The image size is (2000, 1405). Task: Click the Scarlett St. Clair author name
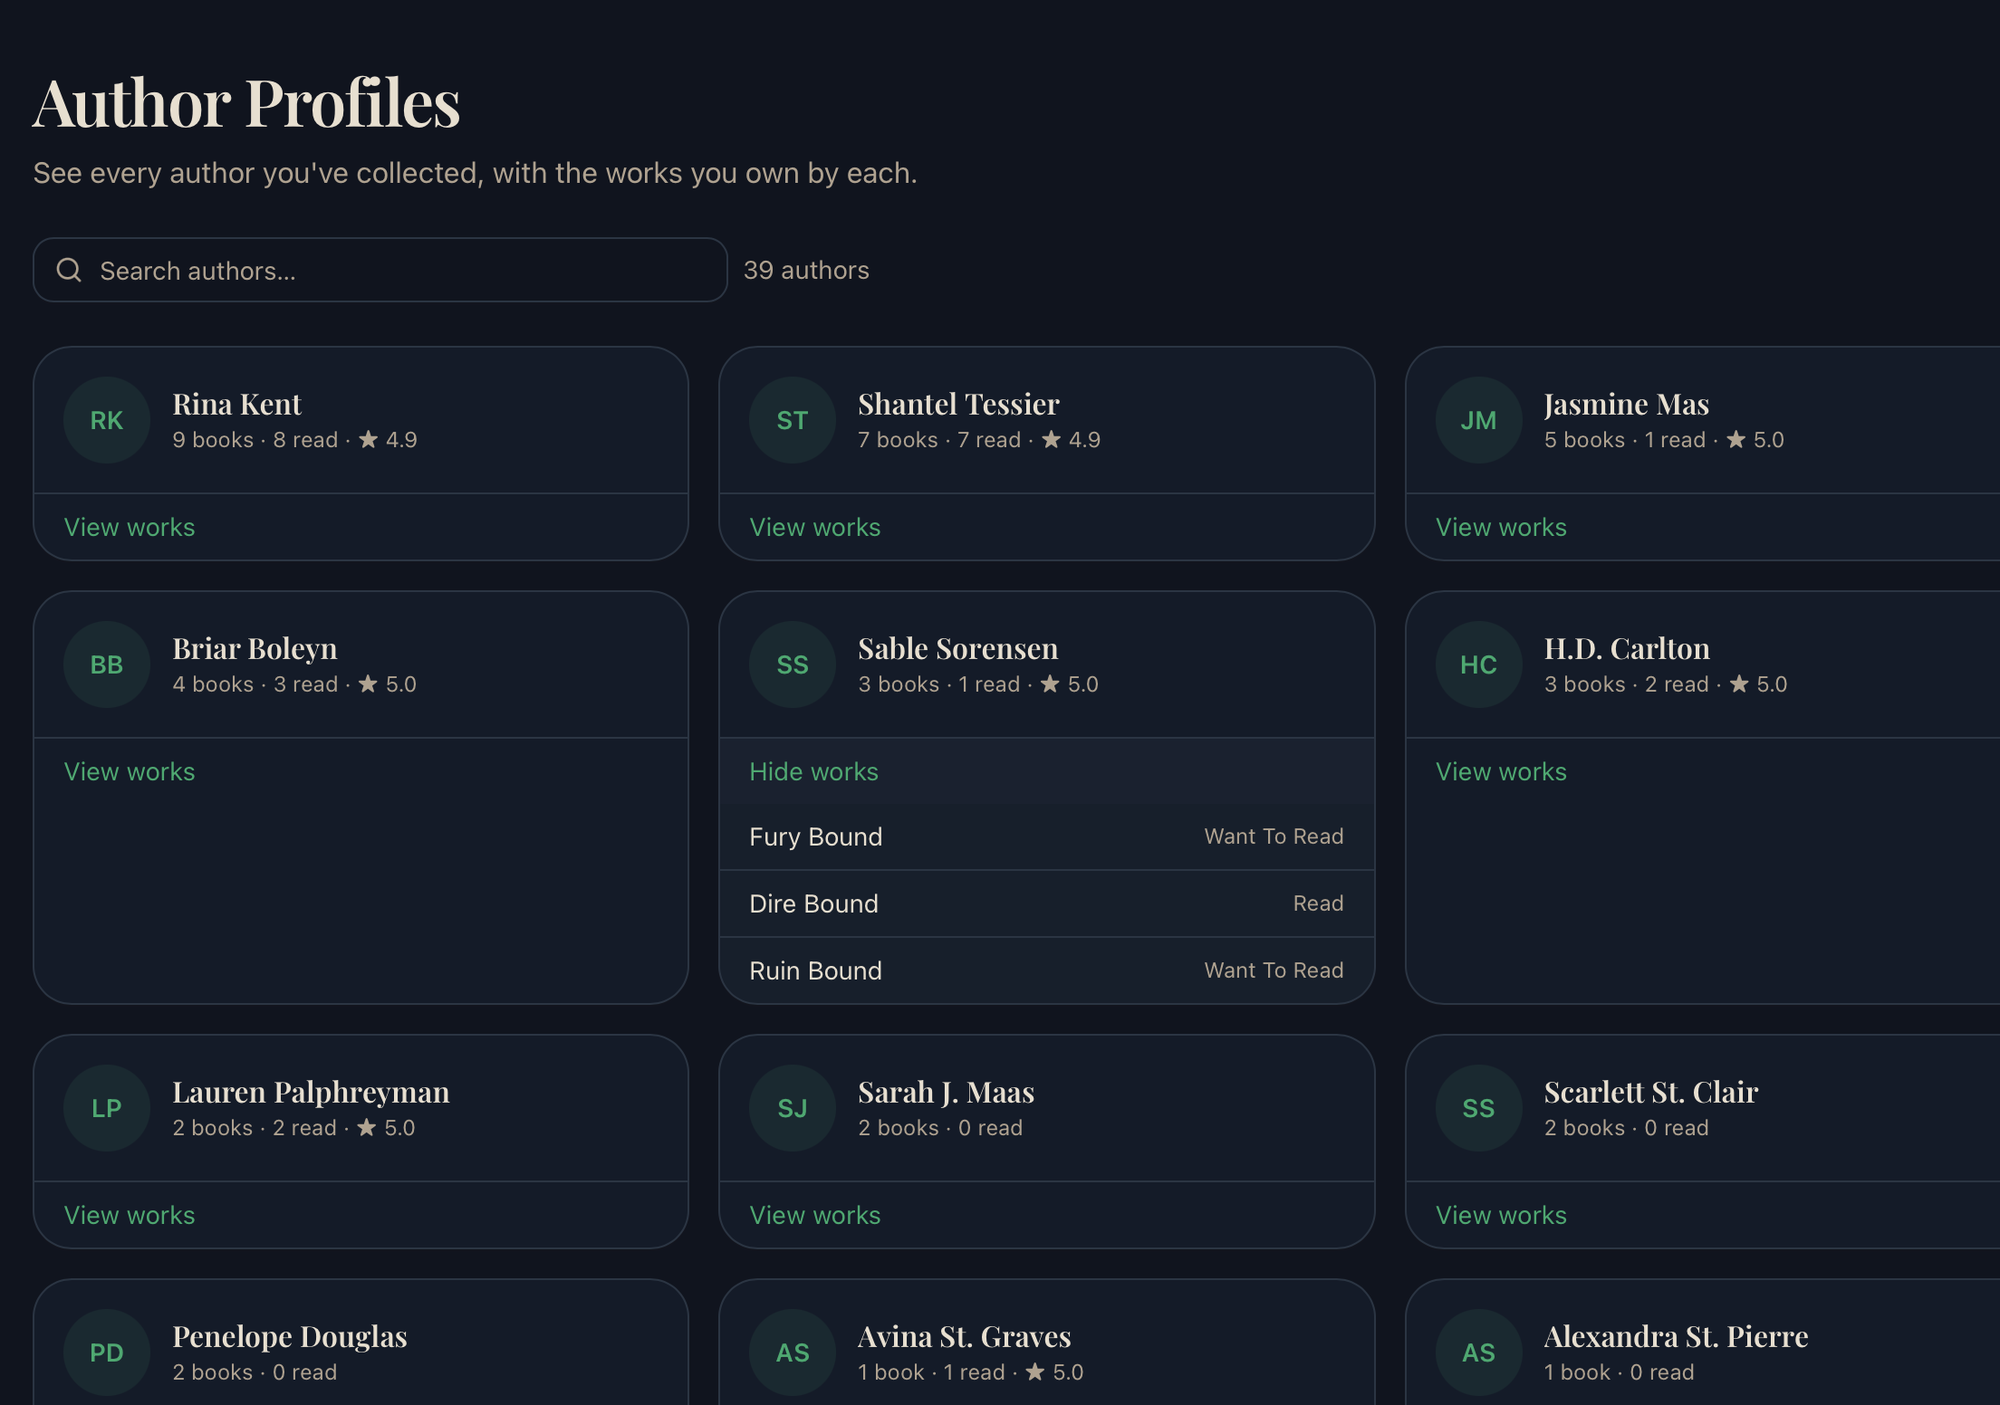[x=1651, y=1092]
